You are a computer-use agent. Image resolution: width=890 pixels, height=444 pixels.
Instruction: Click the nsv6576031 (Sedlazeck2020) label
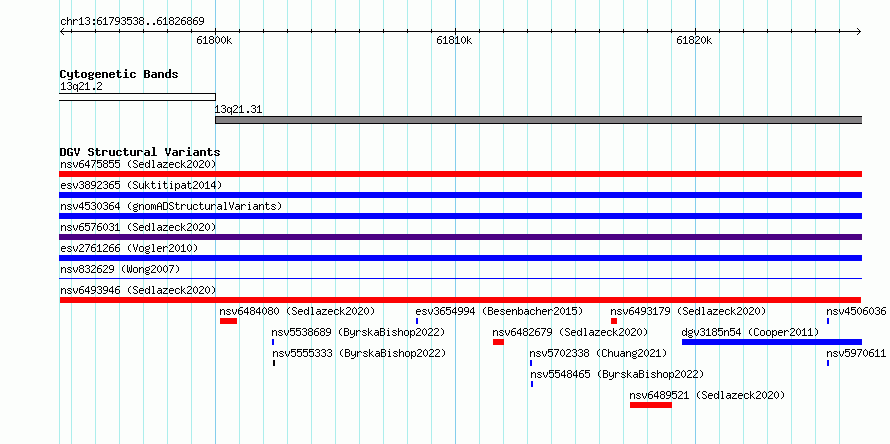pos(138,227)
